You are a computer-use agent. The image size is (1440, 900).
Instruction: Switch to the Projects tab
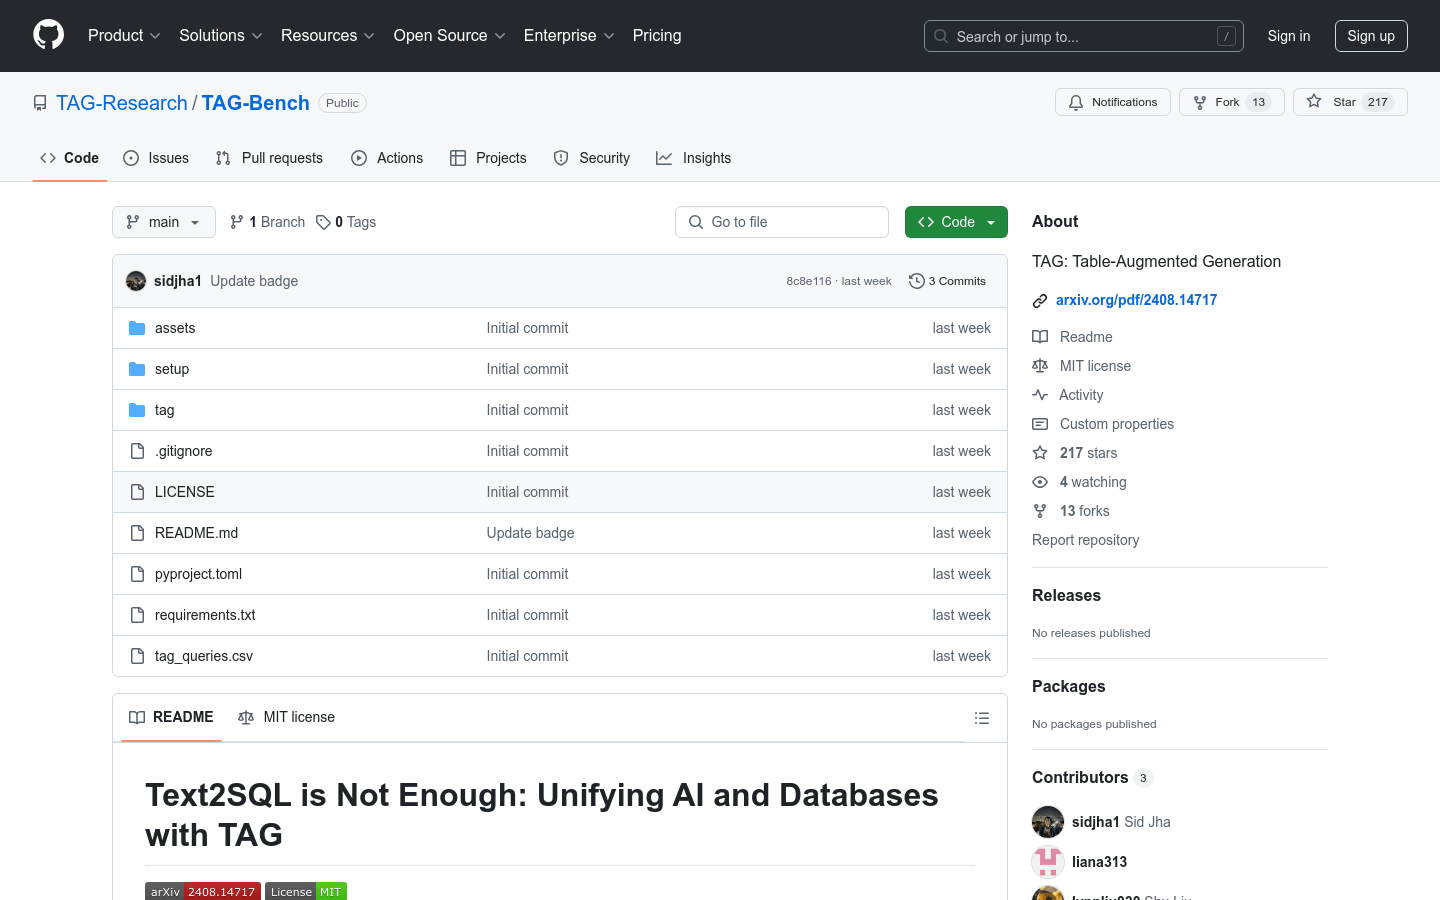(x=488, y=158)
